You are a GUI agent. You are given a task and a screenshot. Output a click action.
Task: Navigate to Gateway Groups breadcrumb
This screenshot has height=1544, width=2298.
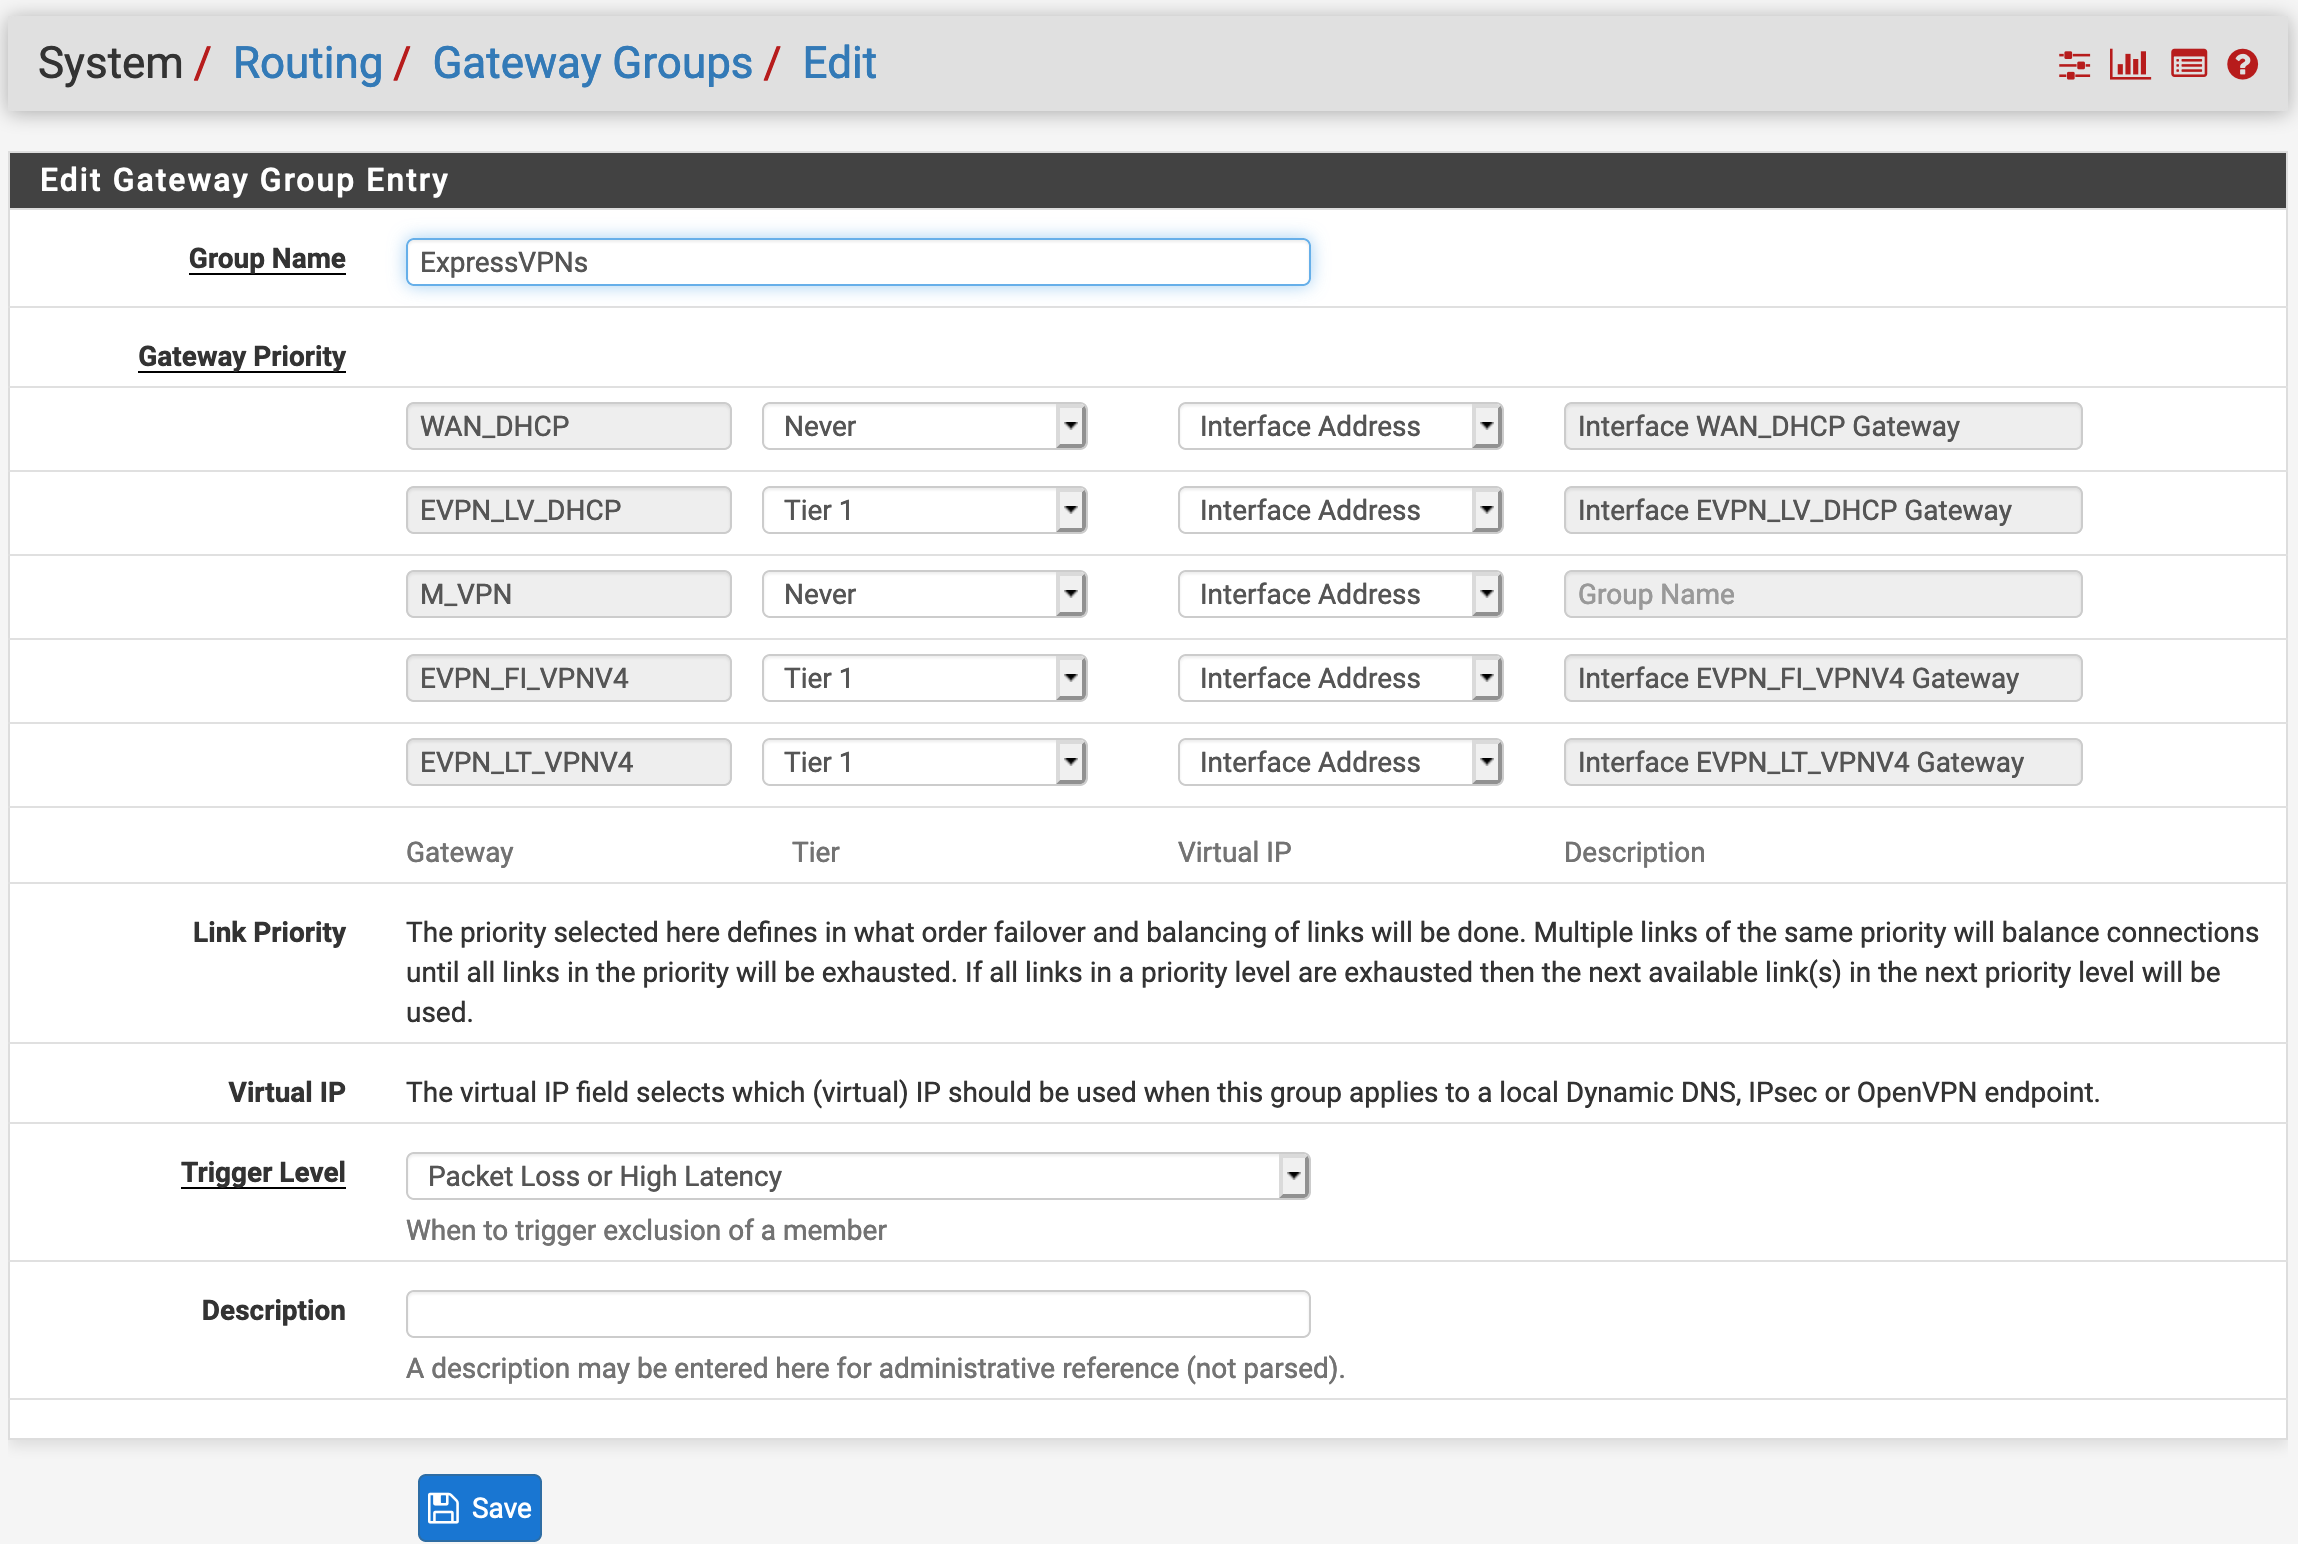[x=592, y=64]
